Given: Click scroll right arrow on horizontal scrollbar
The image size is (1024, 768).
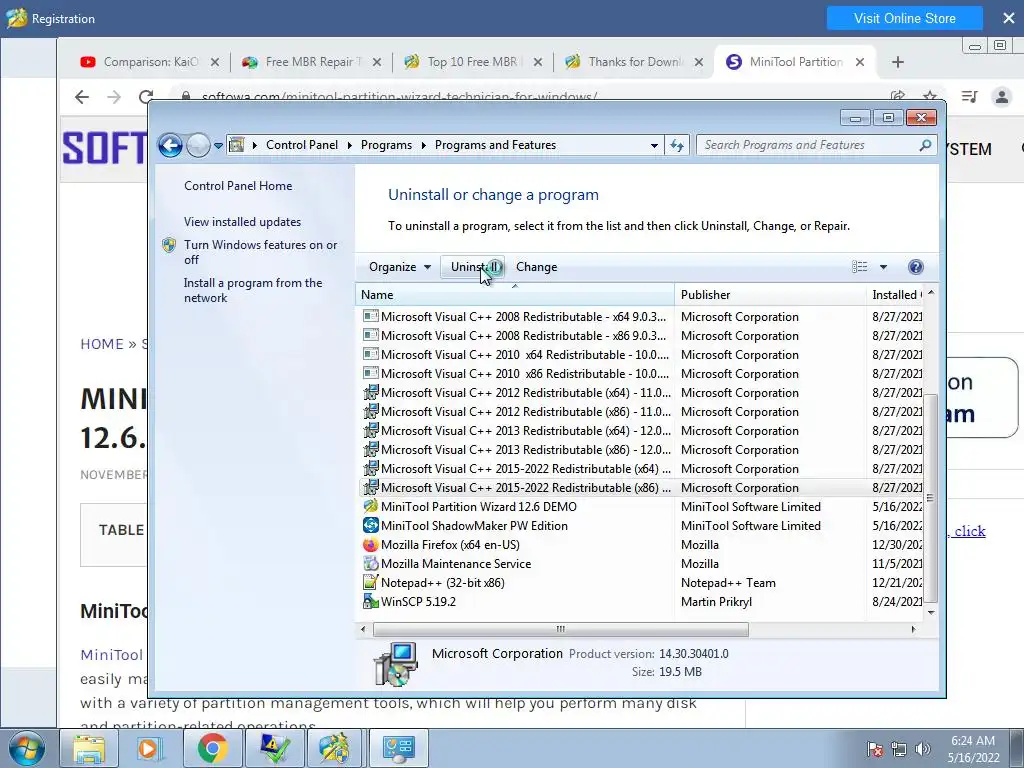Looking at the screenshot, I should pyautogui.click(x=913, y=629).
